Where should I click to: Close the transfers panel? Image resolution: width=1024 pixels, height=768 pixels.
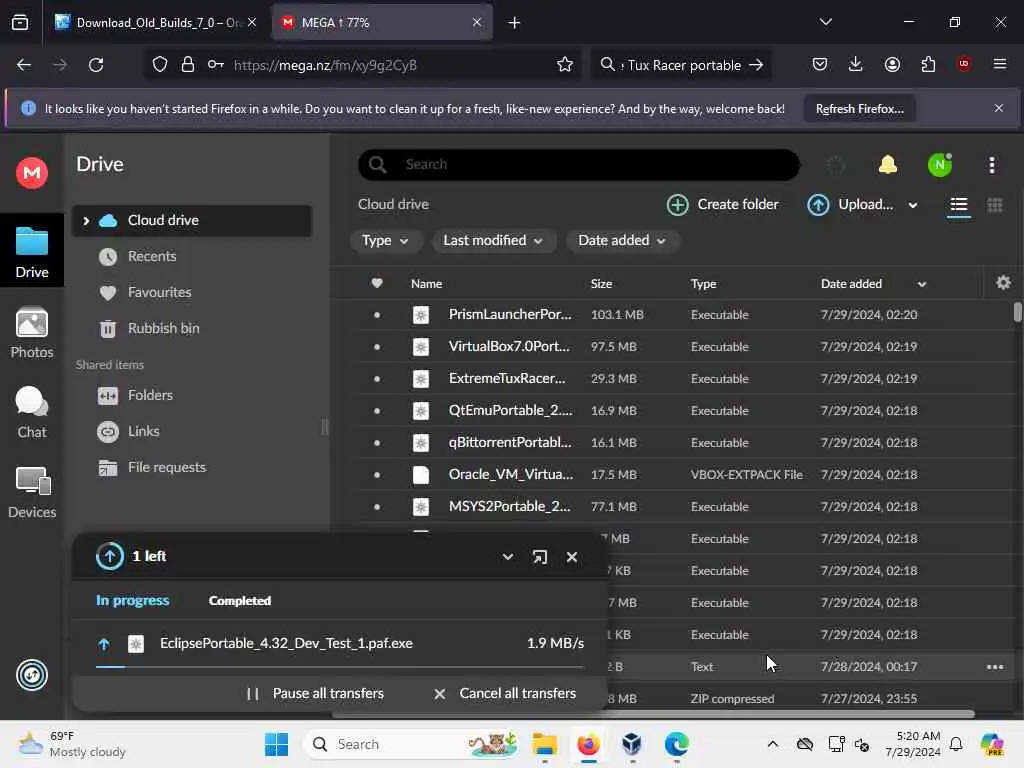point(571,557)
